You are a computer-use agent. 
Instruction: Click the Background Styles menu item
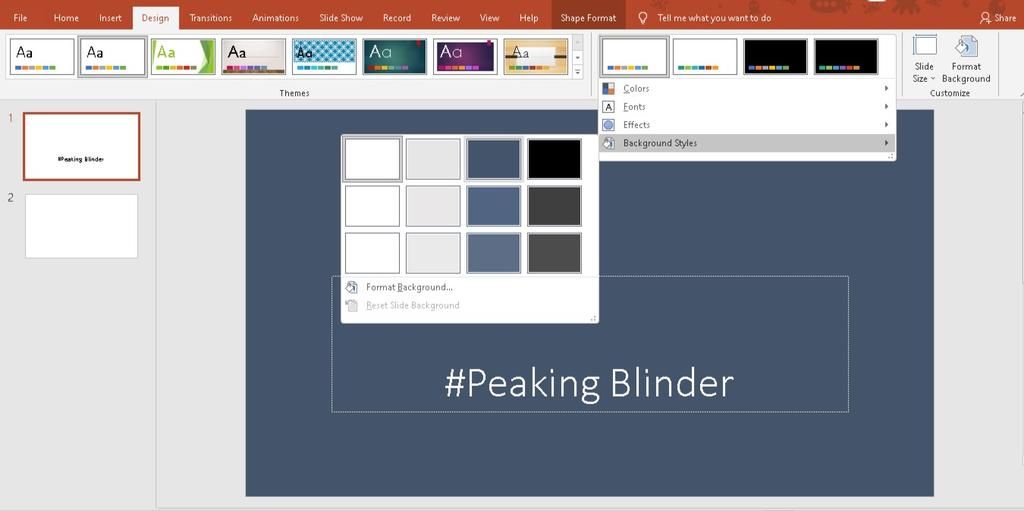coord(746,143)
